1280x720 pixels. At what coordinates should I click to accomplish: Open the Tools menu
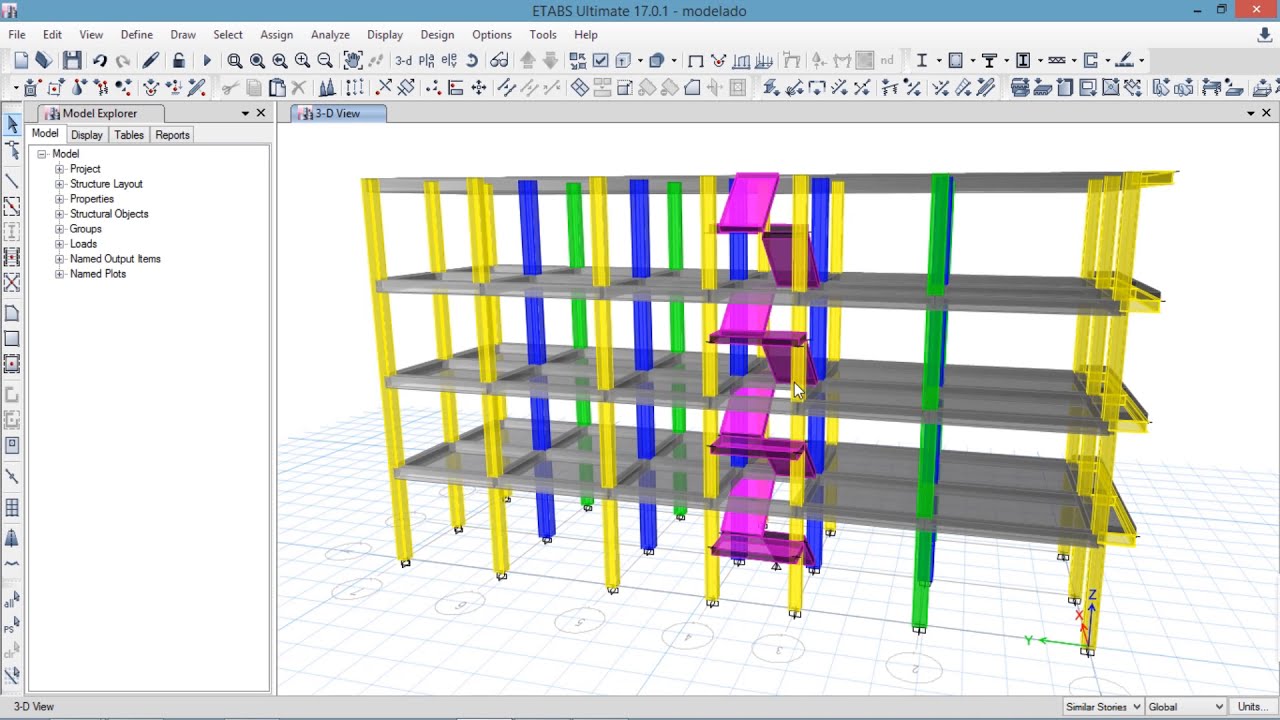click(543, 34)
